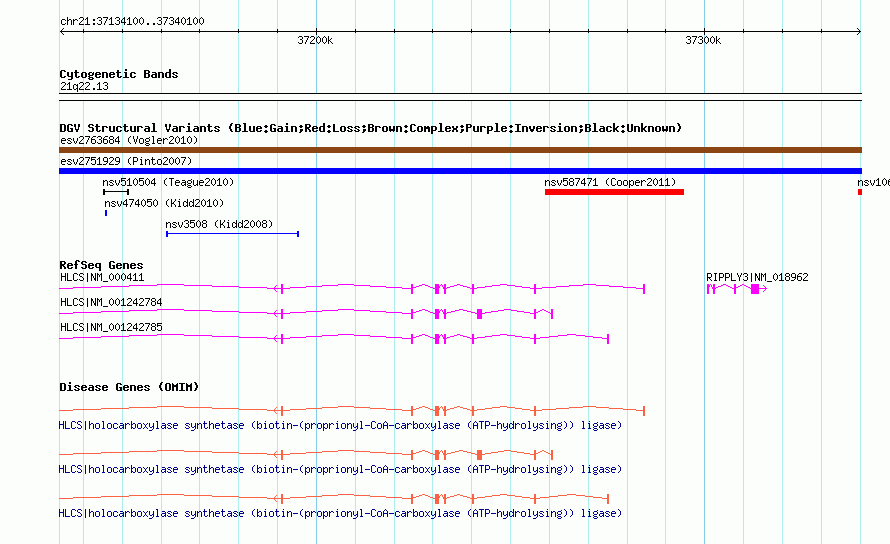Open the nsv587471 (Cooper2011) label
The image size is (890, 544).
point(610,182)
